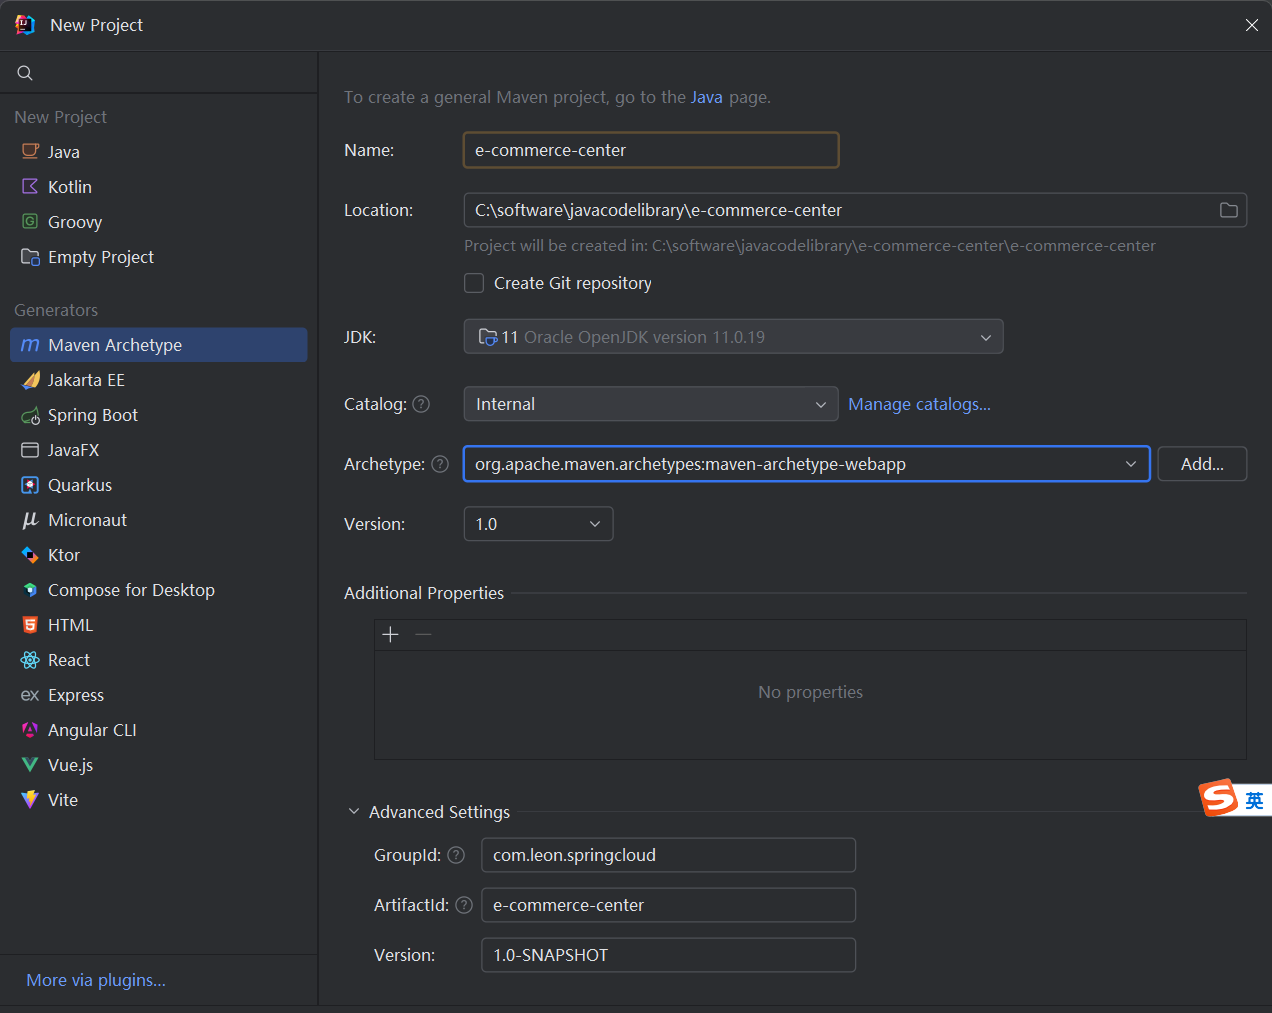Open the JDK version dropdown
Image resolution: width=1272 pixels, height=1013 pixels.
[985, 337]
